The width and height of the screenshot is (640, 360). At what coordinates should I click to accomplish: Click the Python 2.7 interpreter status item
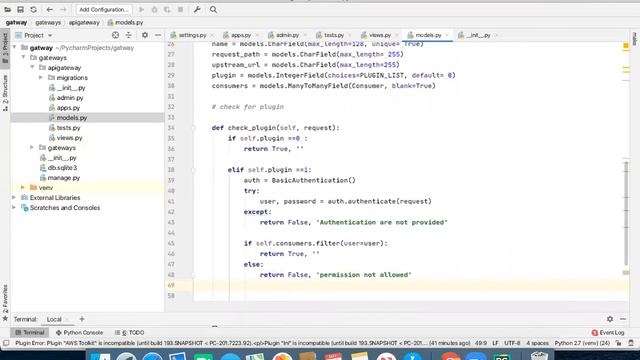coord(582,343)
